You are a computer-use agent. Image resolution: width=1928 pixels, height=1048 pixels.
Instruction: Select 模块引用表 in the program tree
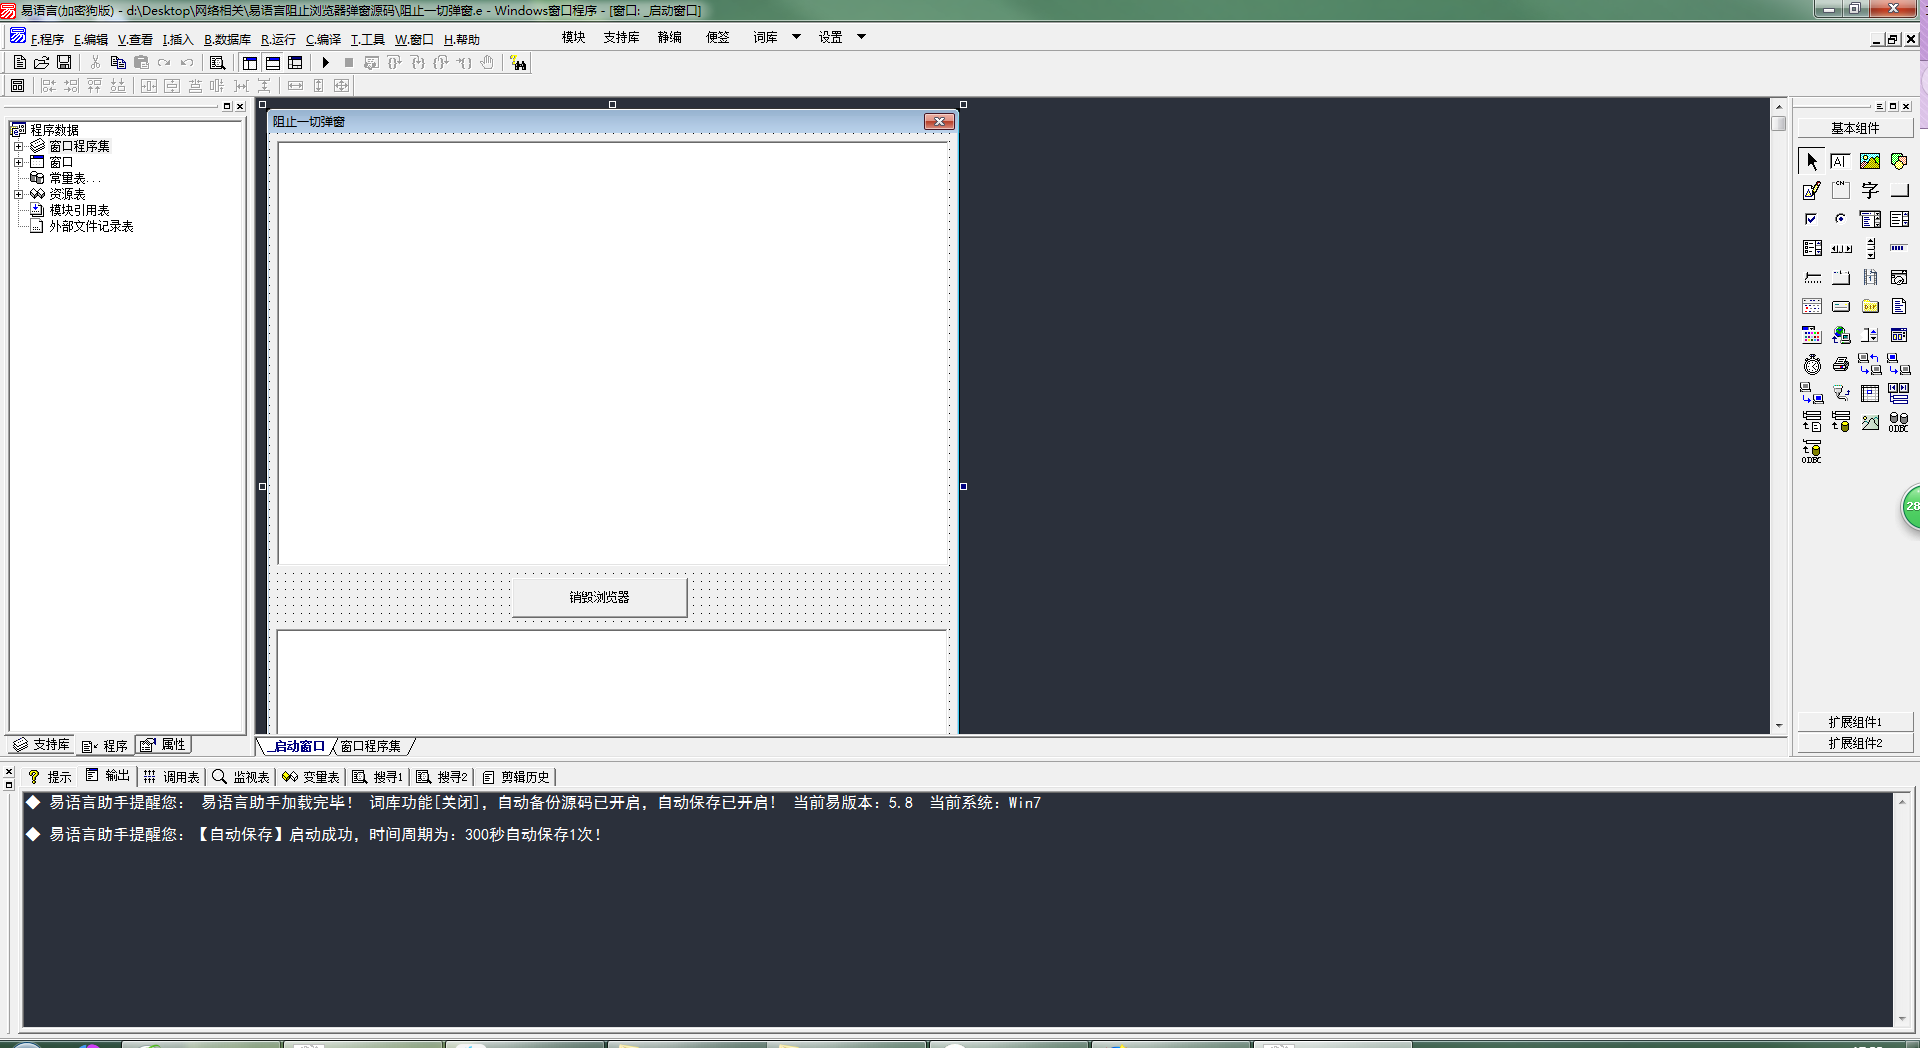coord(79,210)
